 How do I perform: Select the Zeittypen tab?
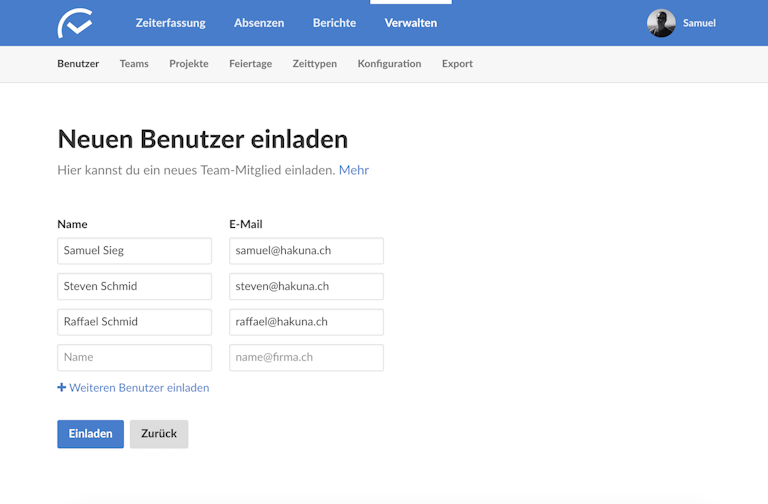point(314,64)
